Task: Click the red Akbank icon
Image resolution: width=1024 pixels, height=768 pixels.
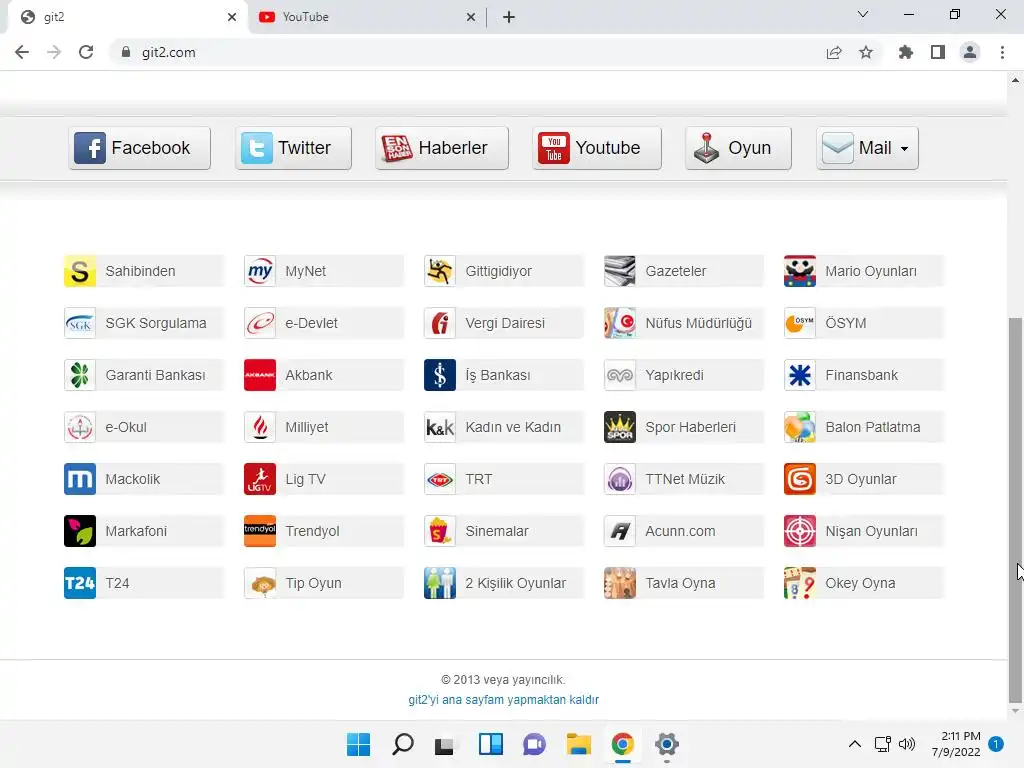Action: pyautogui.click(x=260, y=375)
